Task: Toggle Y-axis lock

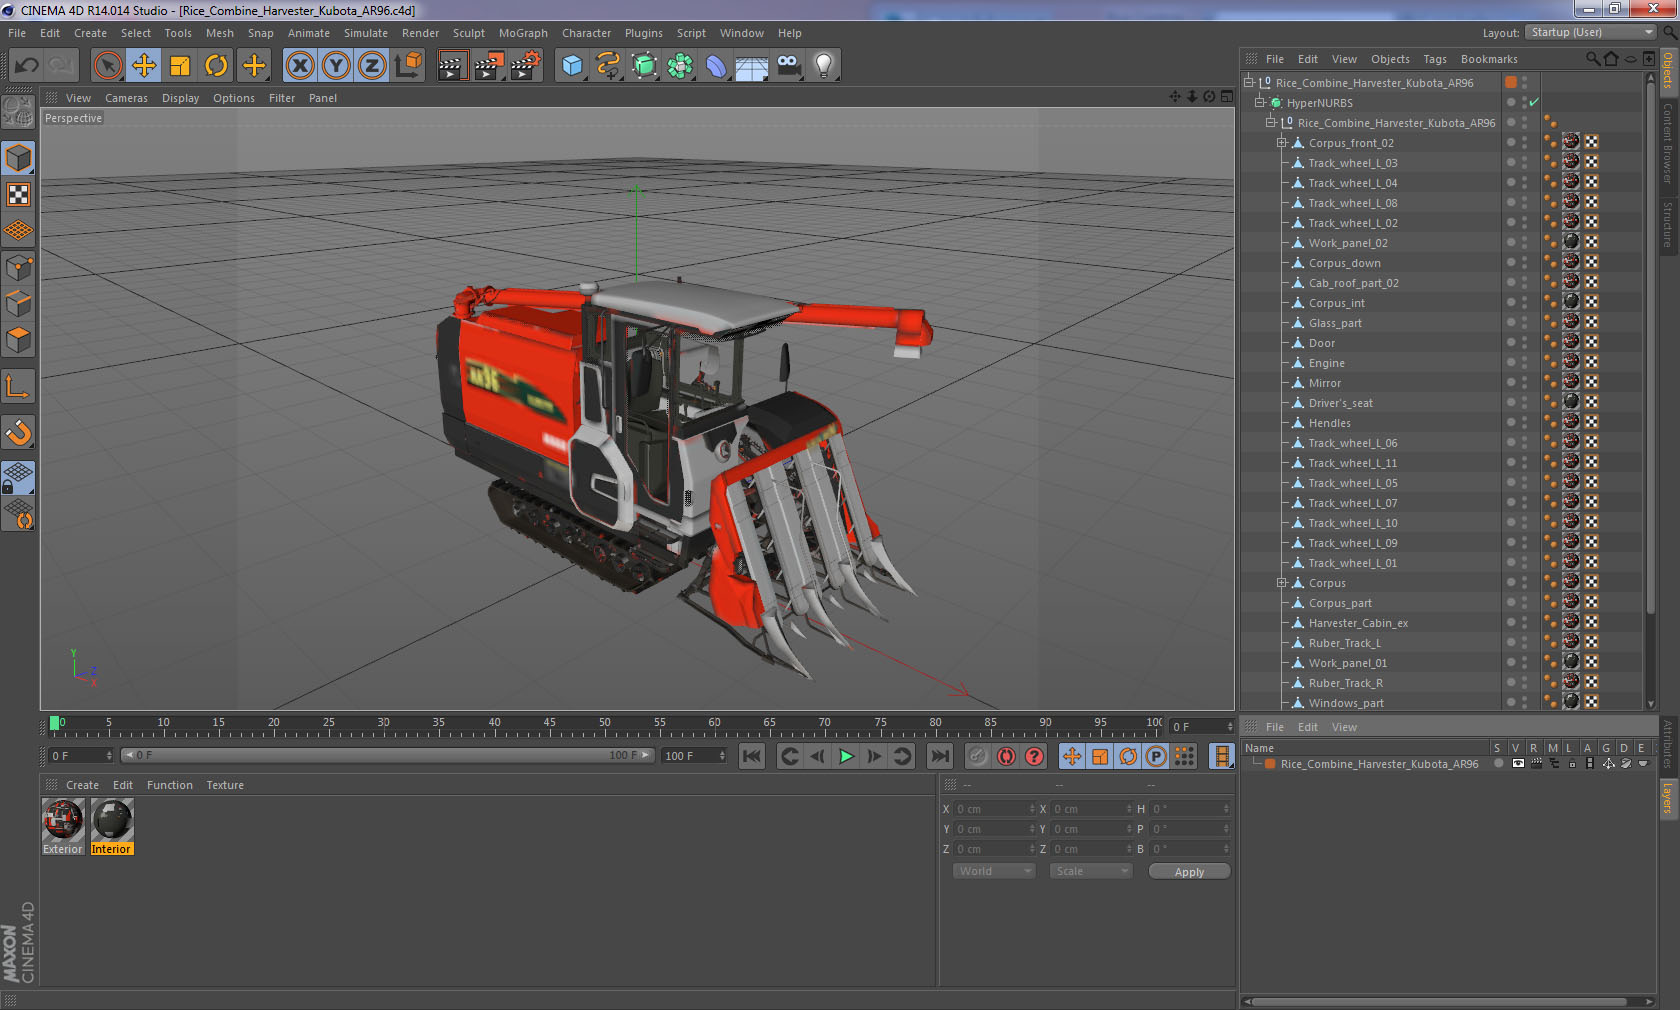Action: [336, 66]
